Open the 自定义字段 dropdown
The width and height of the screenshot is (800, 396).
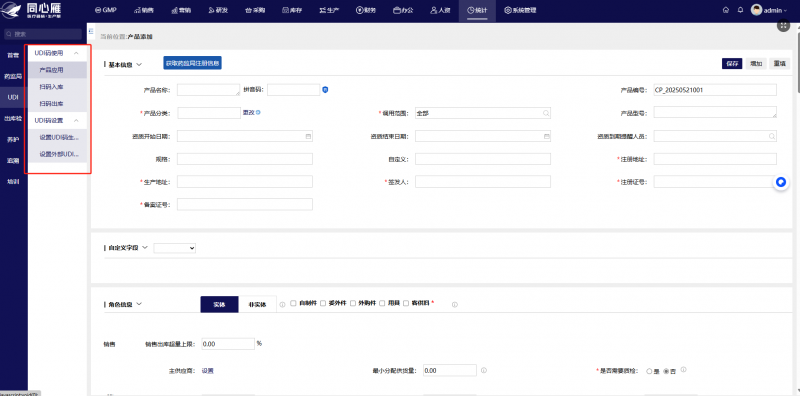click(x=174, y=248)
